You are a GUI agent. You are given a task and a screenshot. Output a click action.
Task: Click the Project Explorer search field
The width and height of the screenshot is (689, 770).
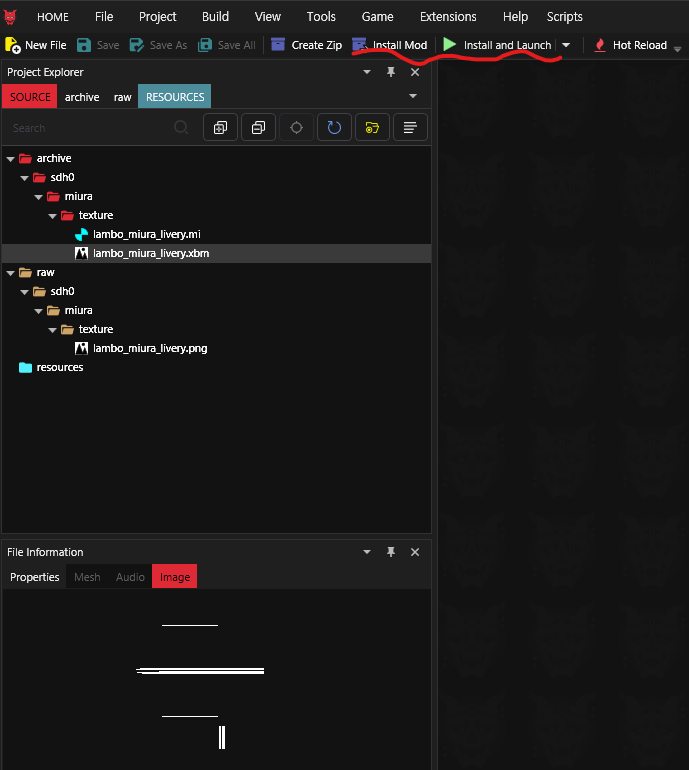tap(90, 127)
